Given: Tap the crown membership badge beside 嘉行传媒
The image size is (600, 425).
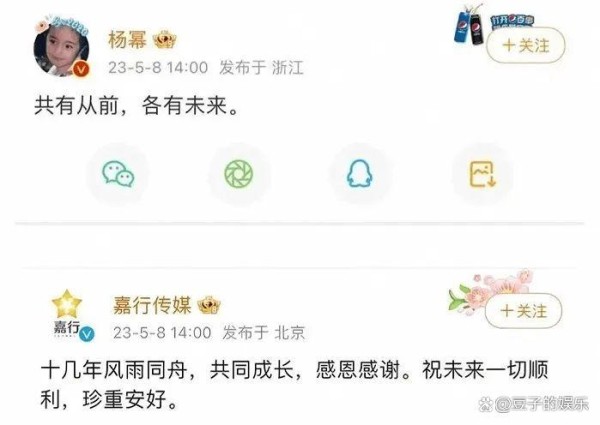Looking at the screenshot, I should pos(209,305).
